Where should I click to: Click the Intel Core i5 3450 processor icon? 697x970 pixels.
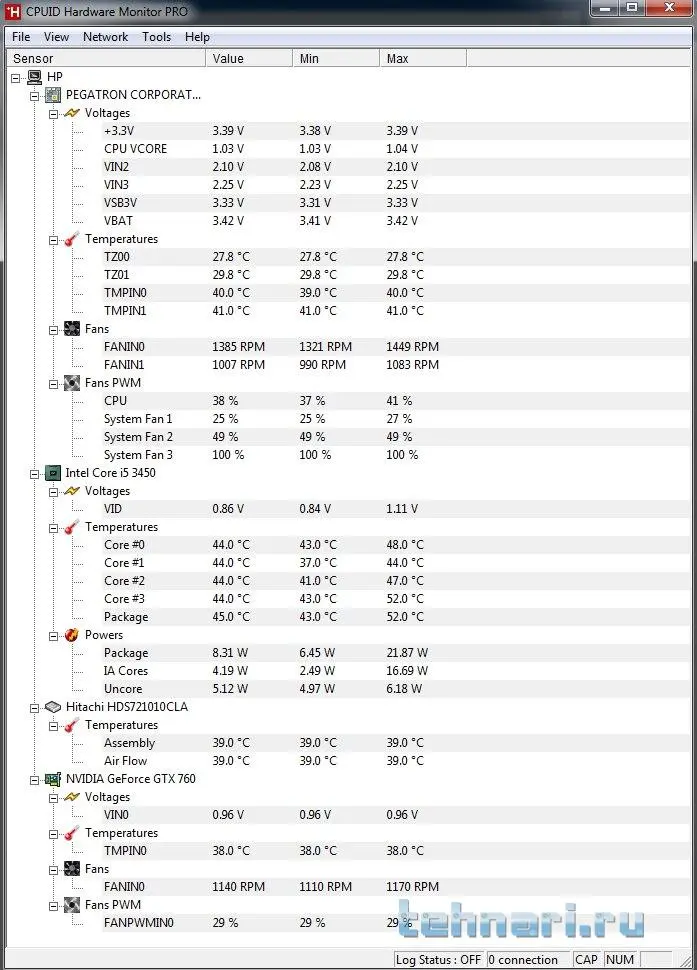53,473
